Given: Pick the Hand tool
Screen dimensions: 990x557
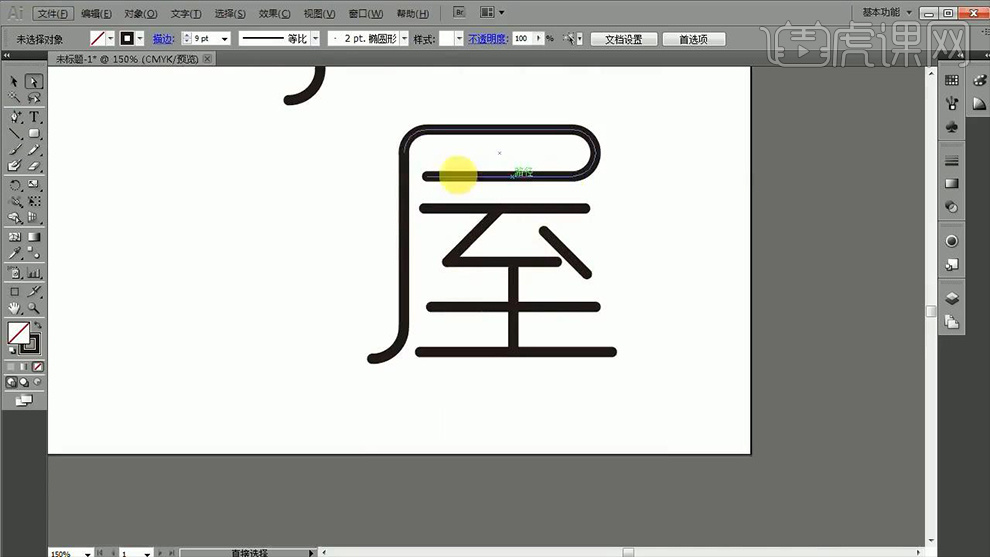Looking at the screenshot, I should (15, 308).
